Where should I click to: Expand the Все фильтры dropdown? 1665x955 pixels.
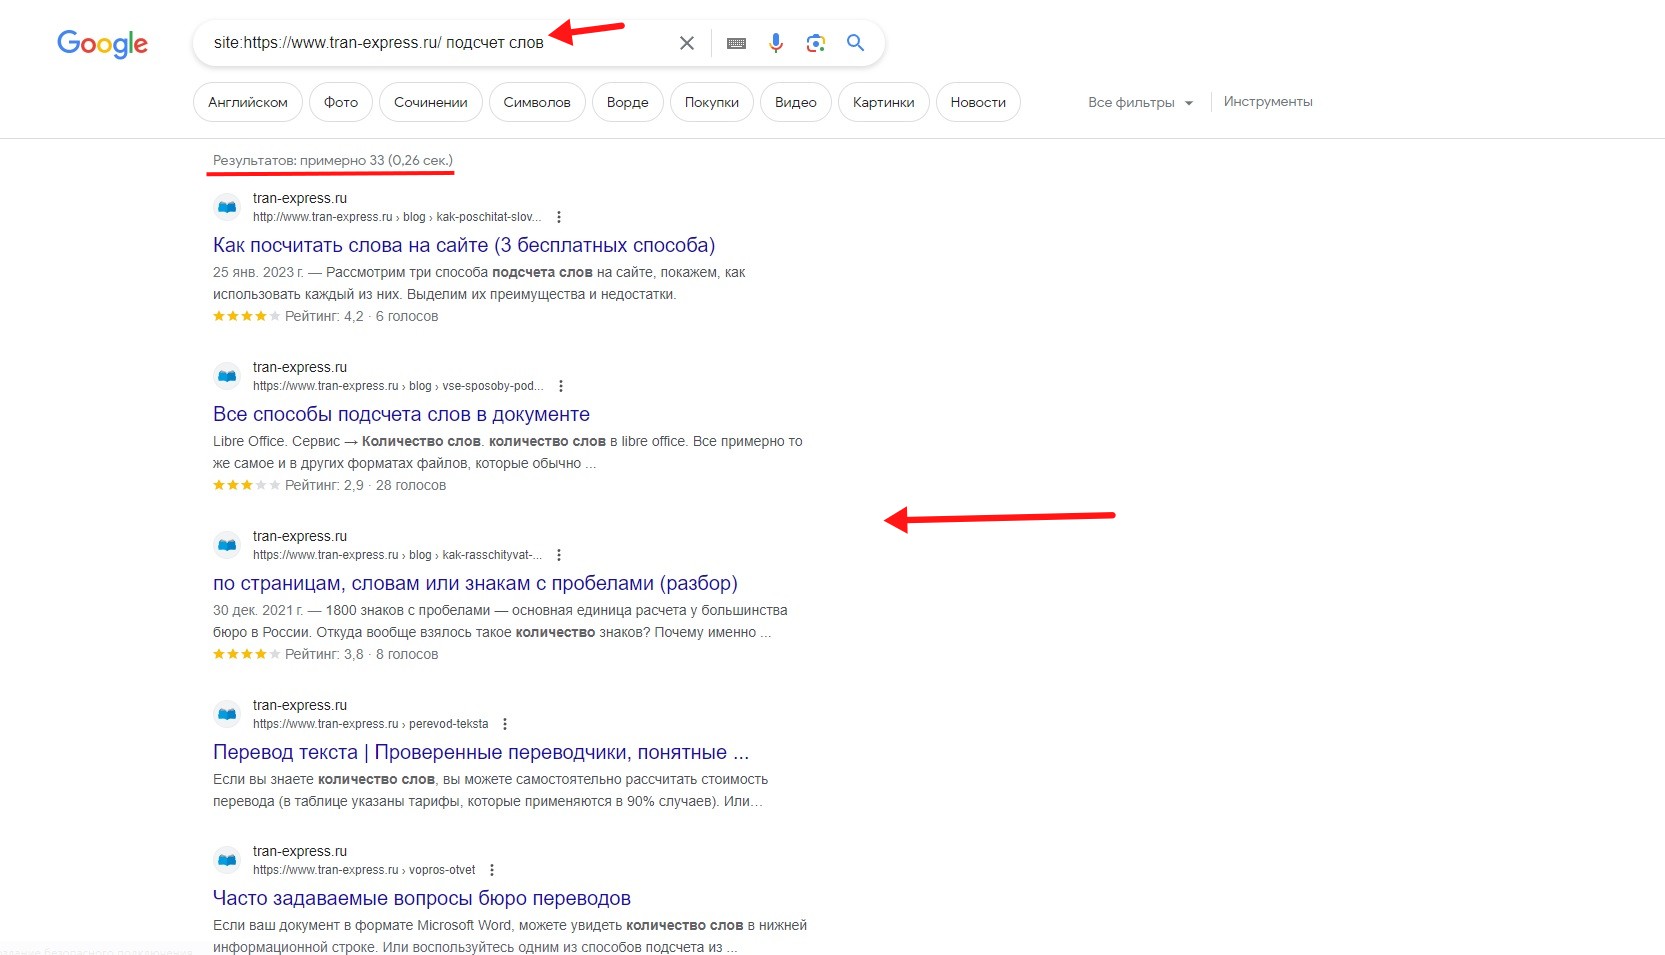point(1141,102)
